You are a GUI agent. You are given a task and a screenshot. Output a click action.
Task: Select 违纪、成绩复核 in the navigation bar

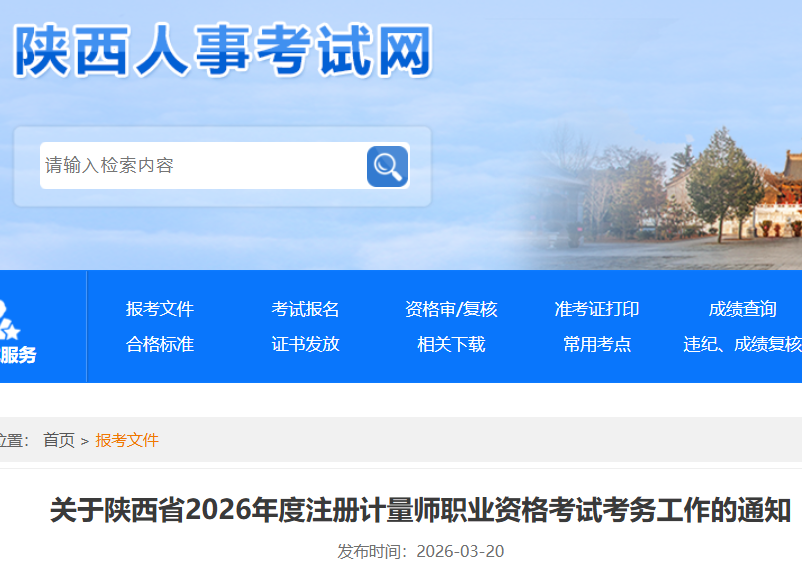coord(742,344)
